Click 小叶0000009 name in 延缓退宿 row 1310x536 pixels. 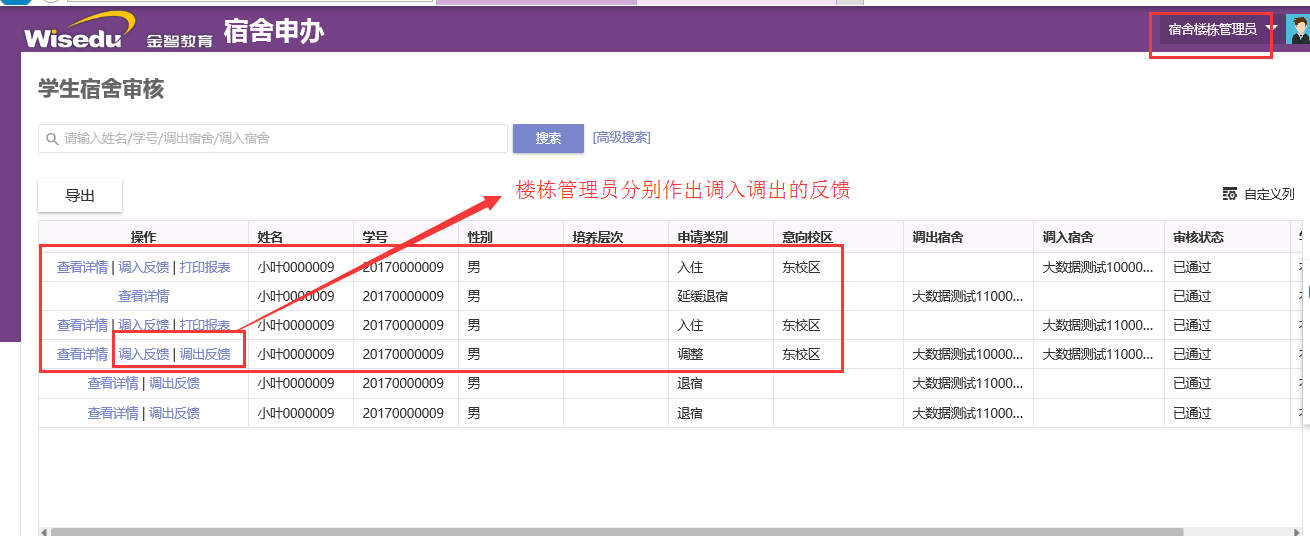(296, 296)
